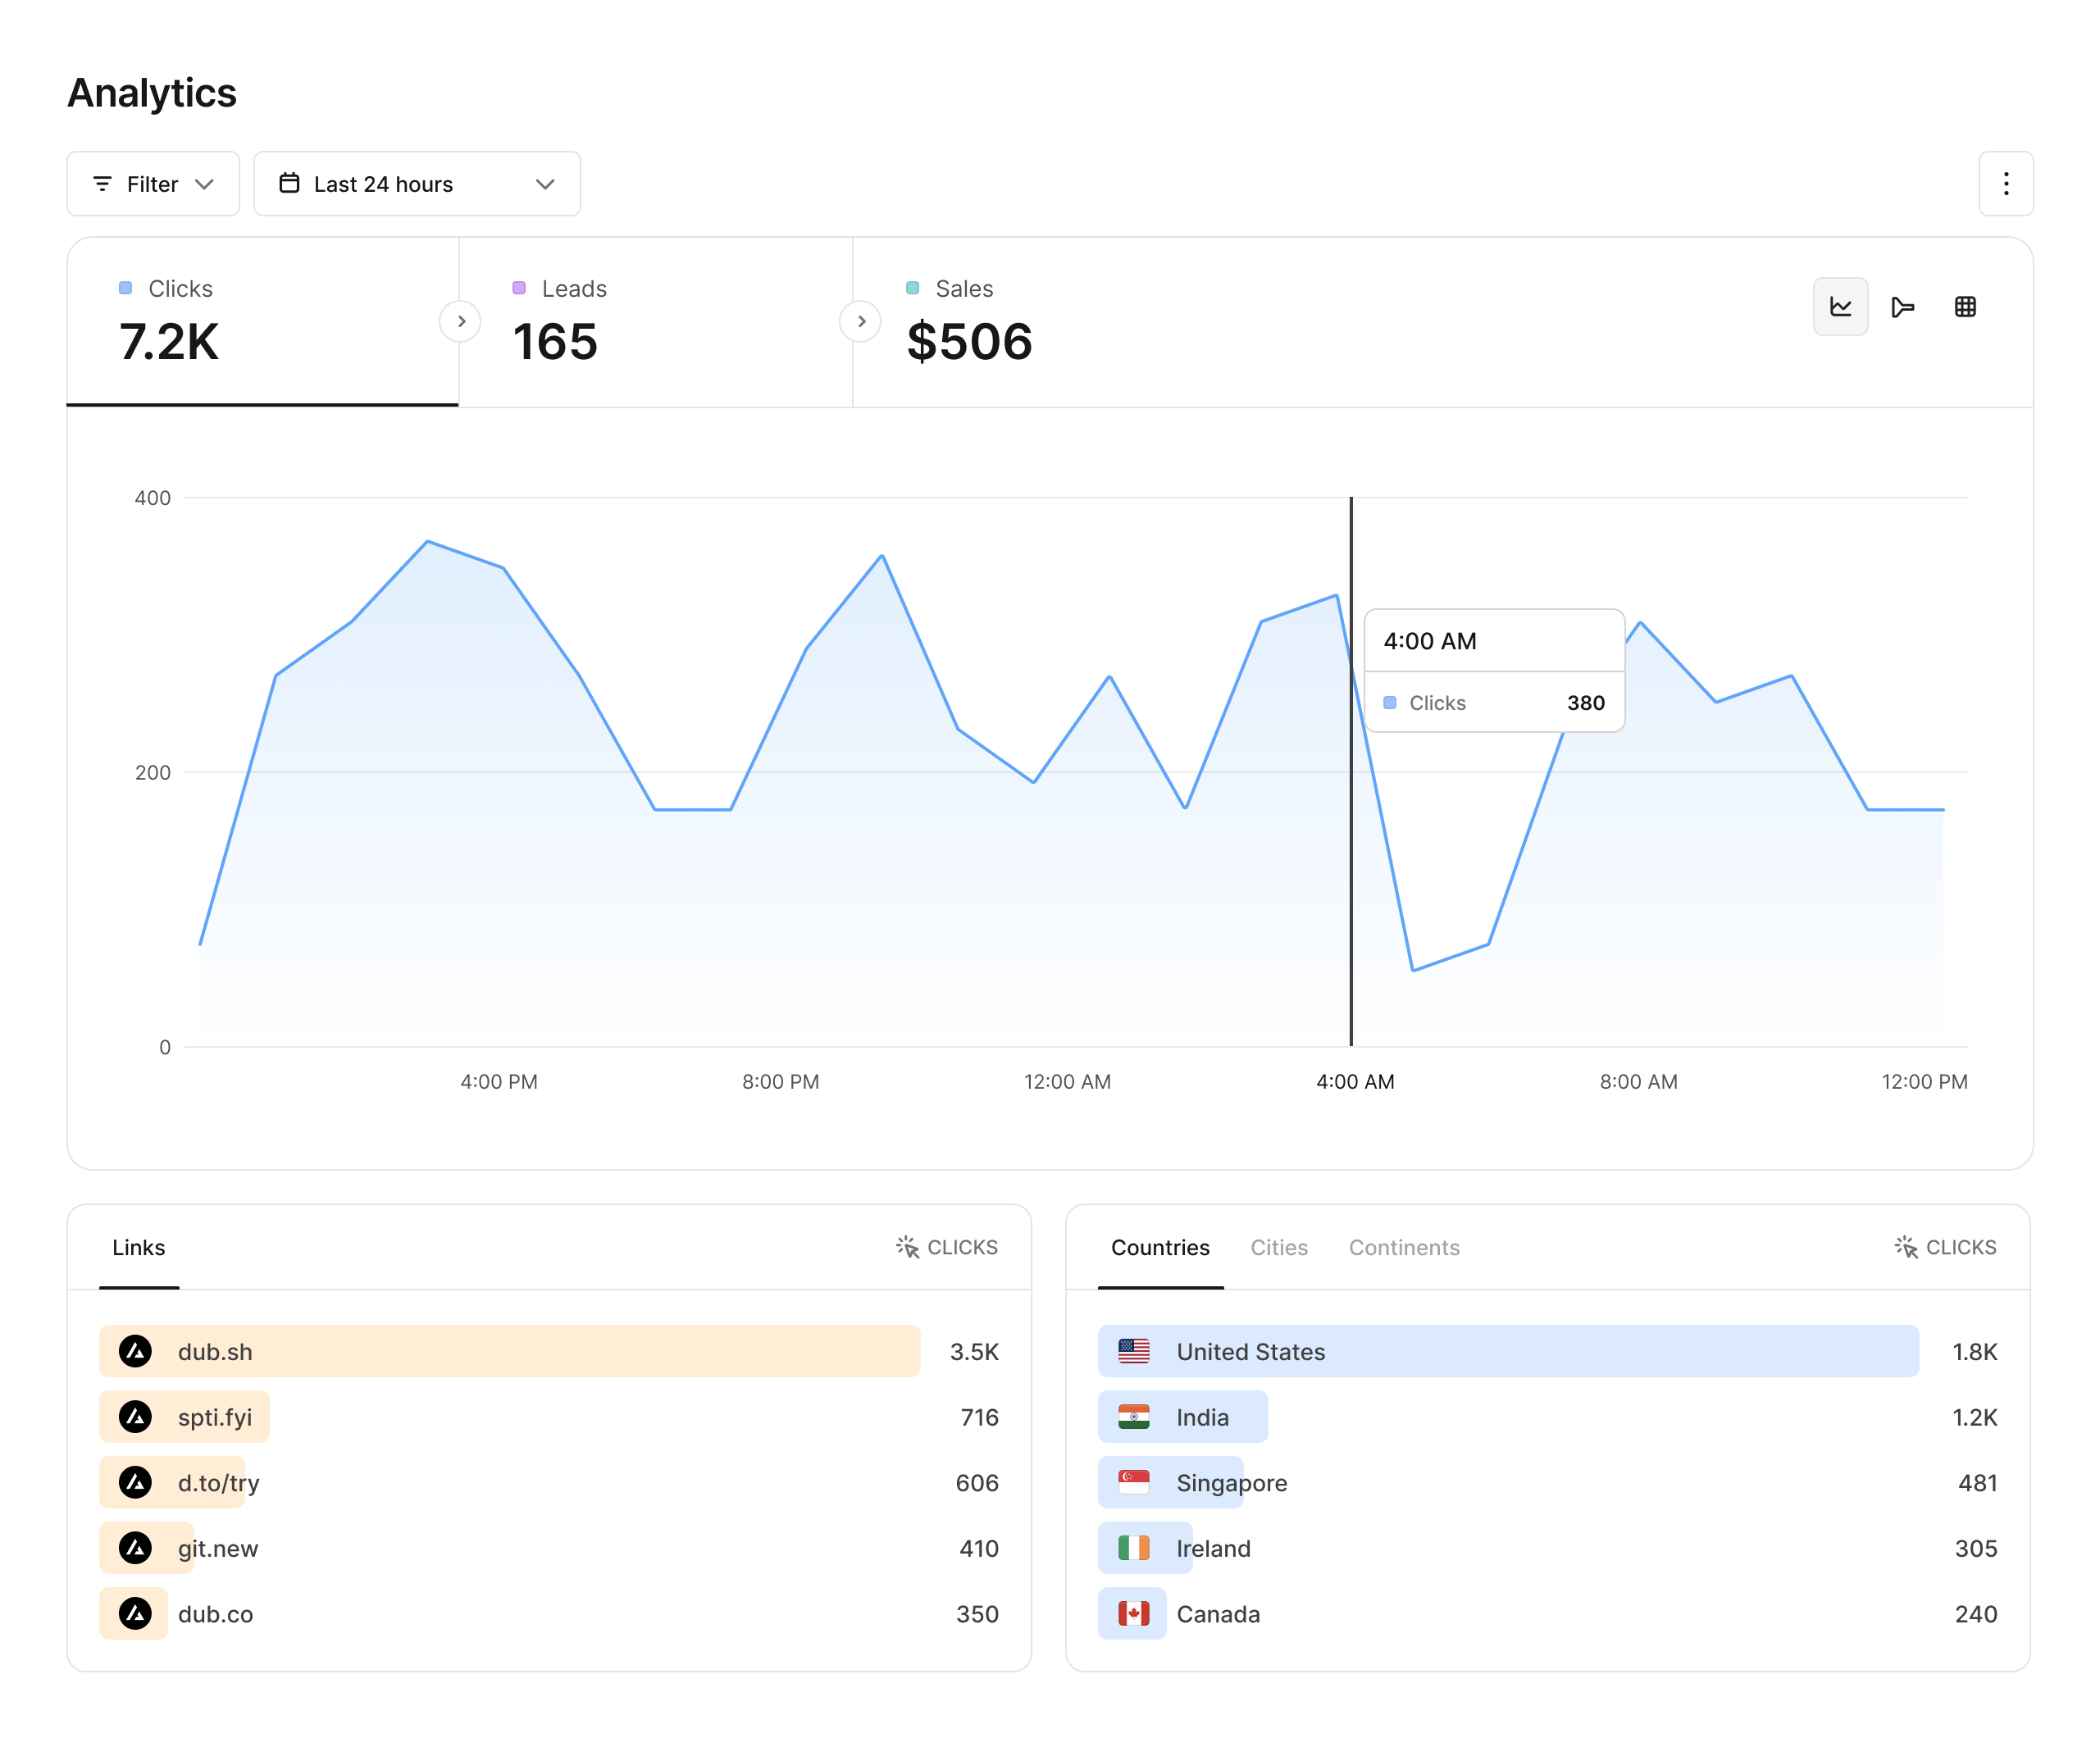Click the filter funnel icon
The width and height of the screenshot is (2100, 1738).
click(x=103, y=183)
